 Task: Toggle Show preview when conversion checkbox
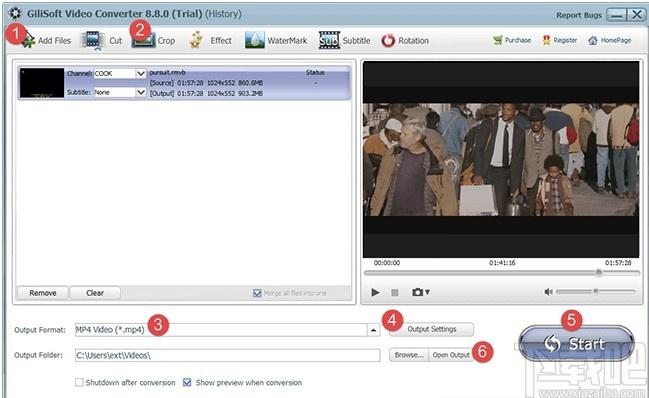[x=187, y=382]
